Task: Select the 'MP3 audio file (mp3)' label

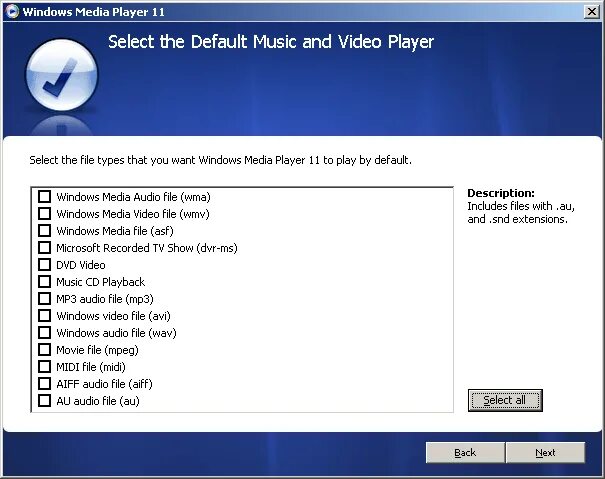Action: [105, 299]
